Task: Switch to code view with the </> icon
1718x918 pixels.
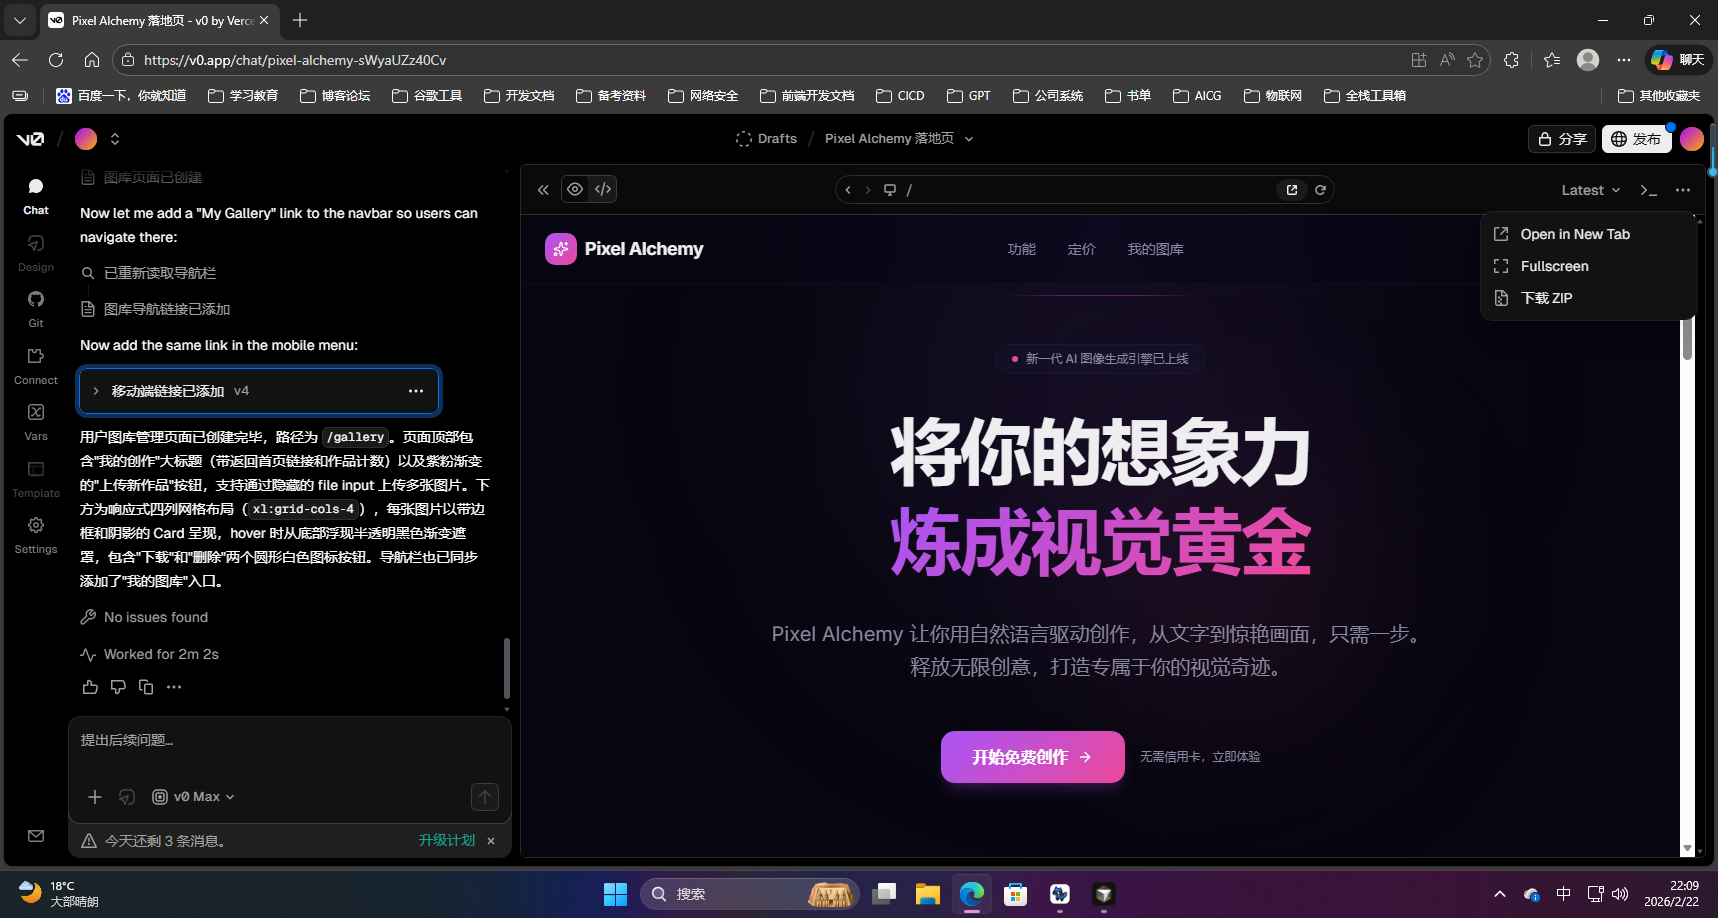Action: click(x=602, y=189)
